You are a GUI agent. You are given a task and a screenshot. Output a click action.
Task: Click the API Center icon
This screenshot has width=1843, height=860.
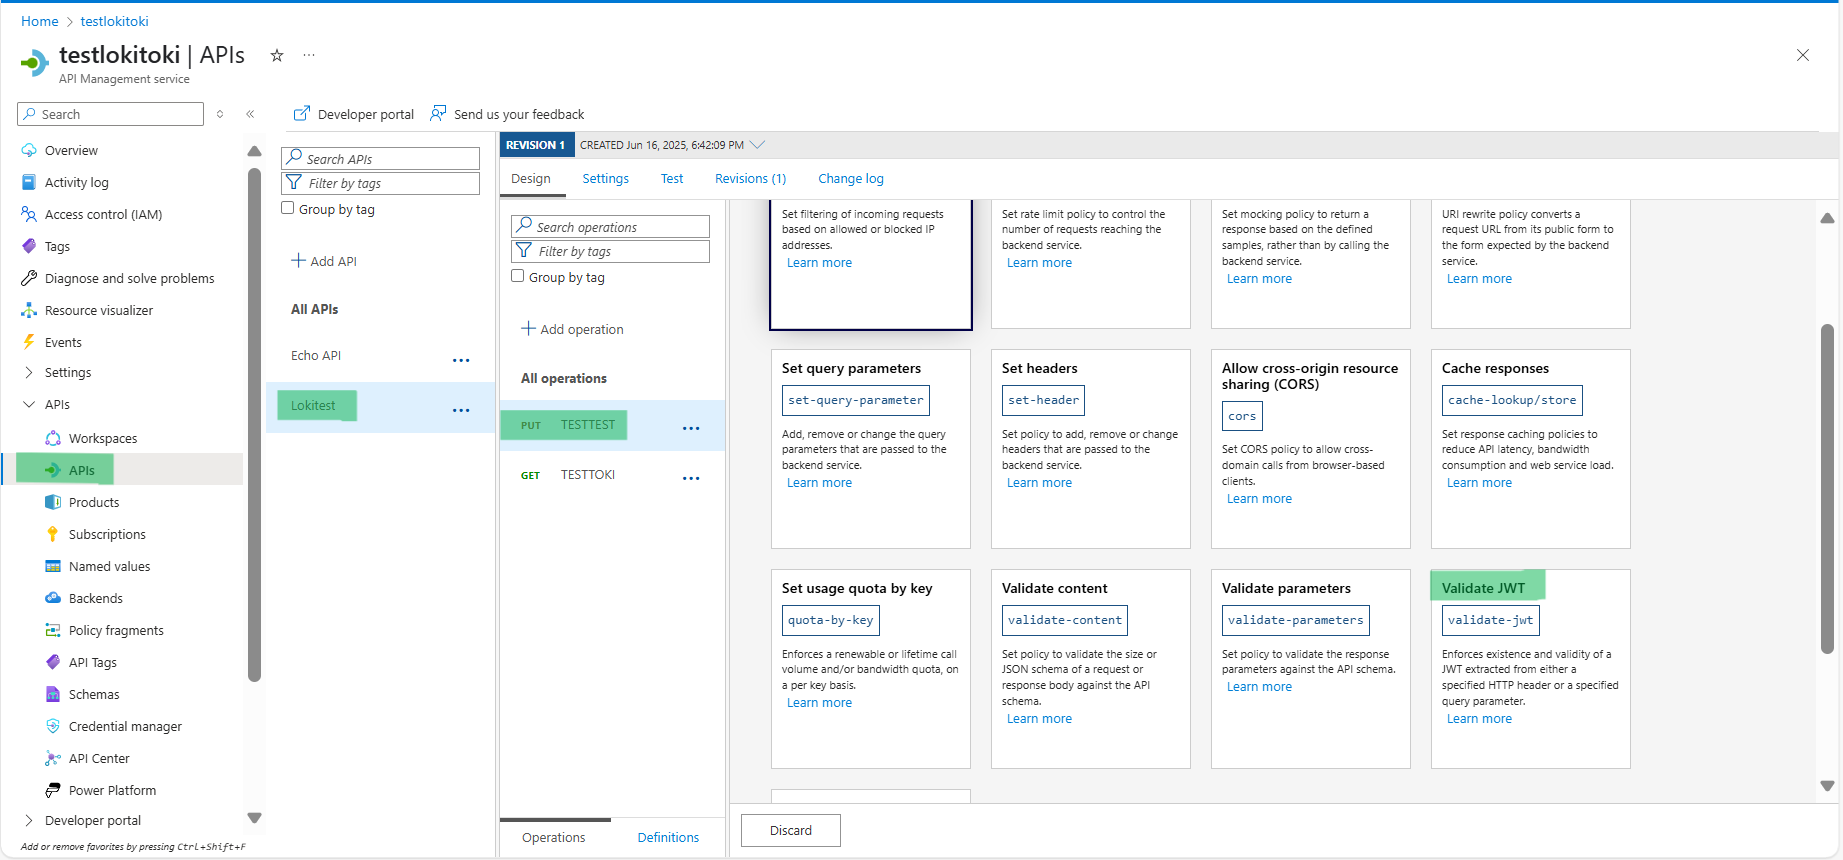coord(53,759)
